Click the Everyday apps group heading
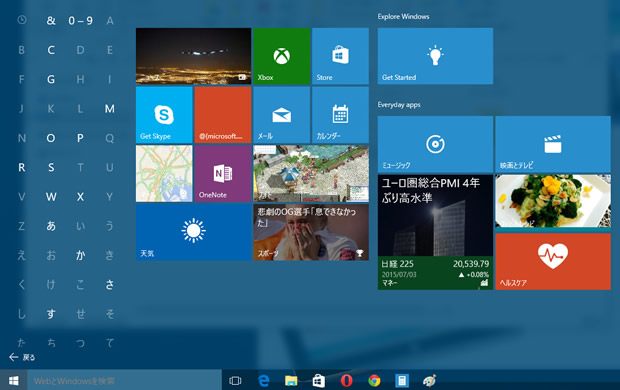Image resolution: width=620 pixels, height=390 pixels. (x=399, y=104)
